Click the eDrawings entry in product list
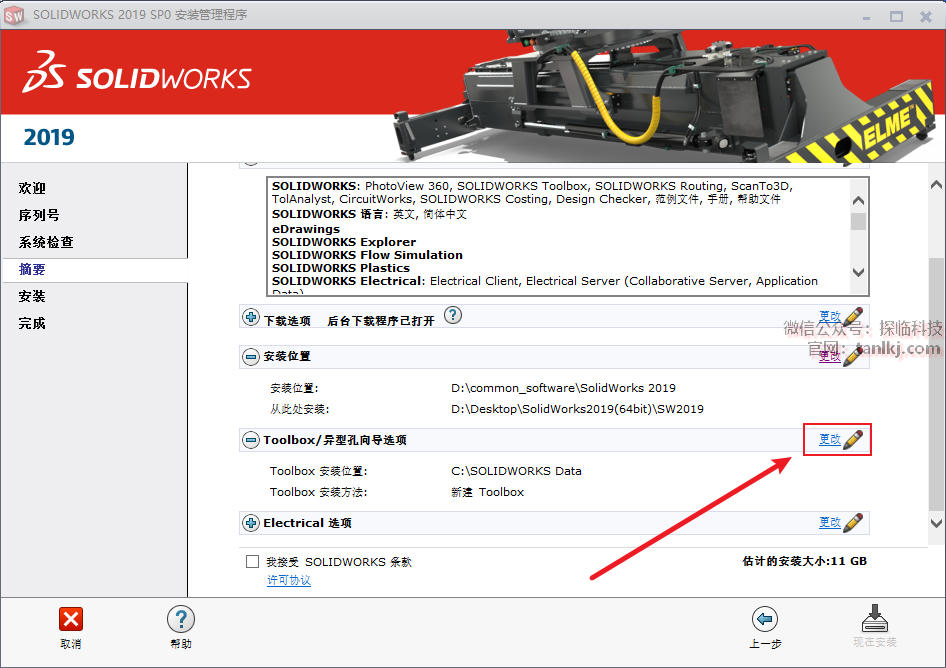 [306, 229]
